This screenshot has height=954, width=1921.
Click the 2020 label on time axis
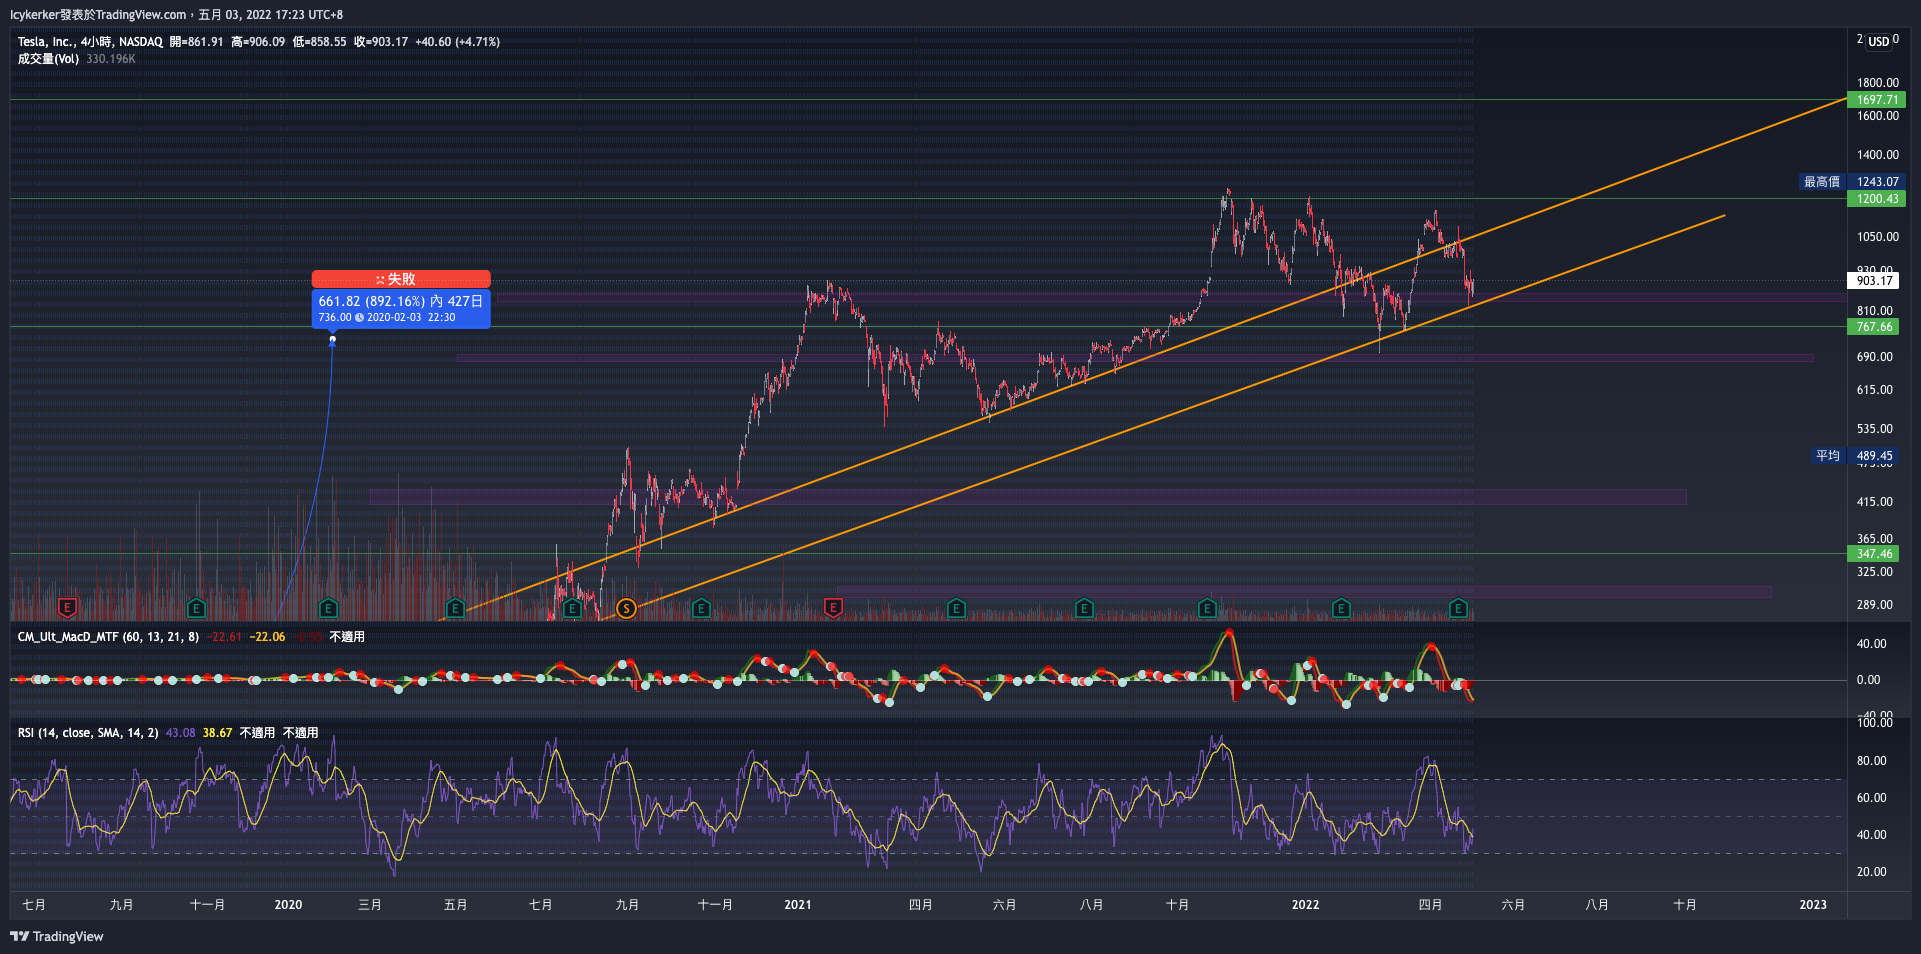pyautogui.click(x=288, y=905)
